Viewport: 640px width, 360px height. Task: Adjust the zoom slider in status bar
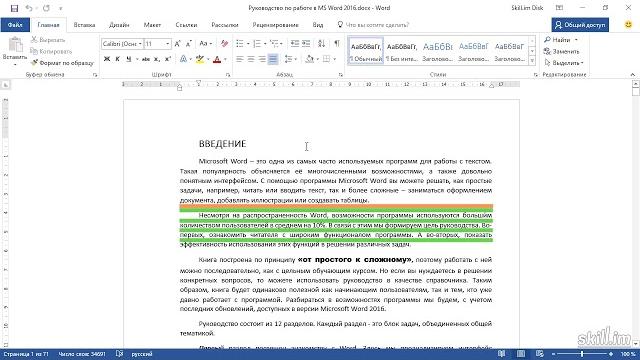[x=582, y=354]
